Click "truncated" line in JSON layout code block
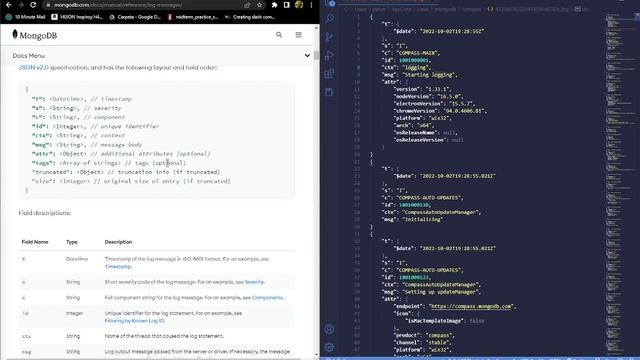The image size is (640, 360). tap(126, 172)
